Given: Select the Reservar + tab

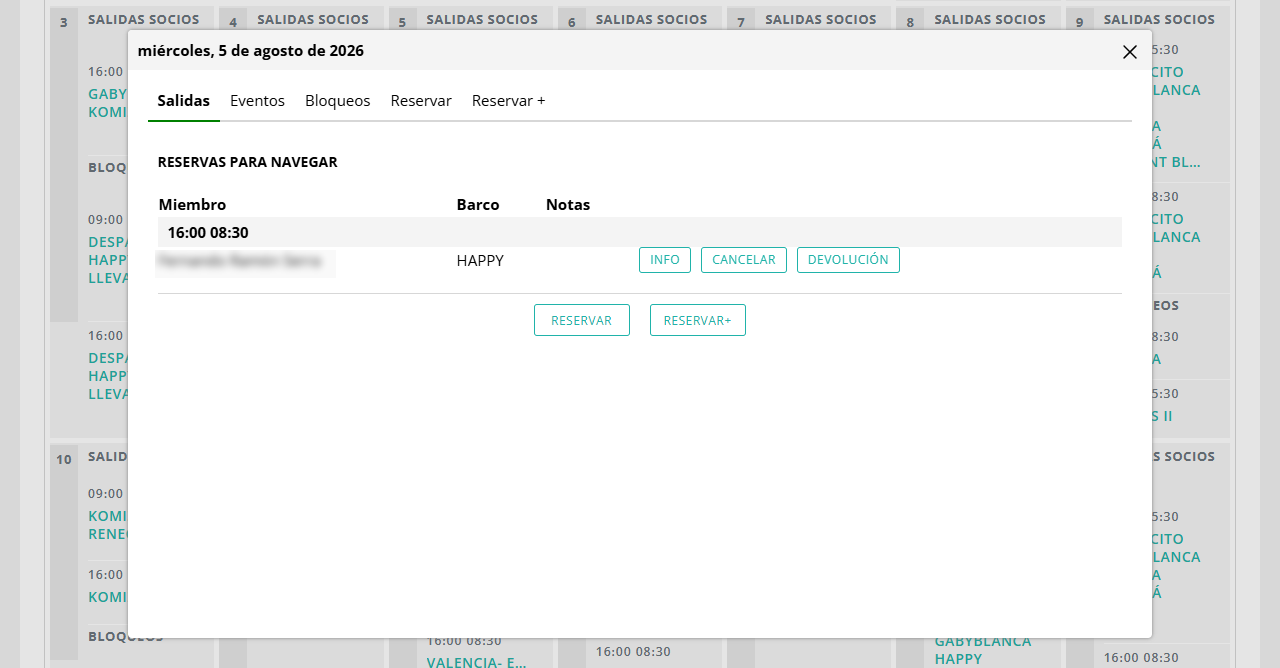Looking at the screenshot, I should tap(509, 101).
